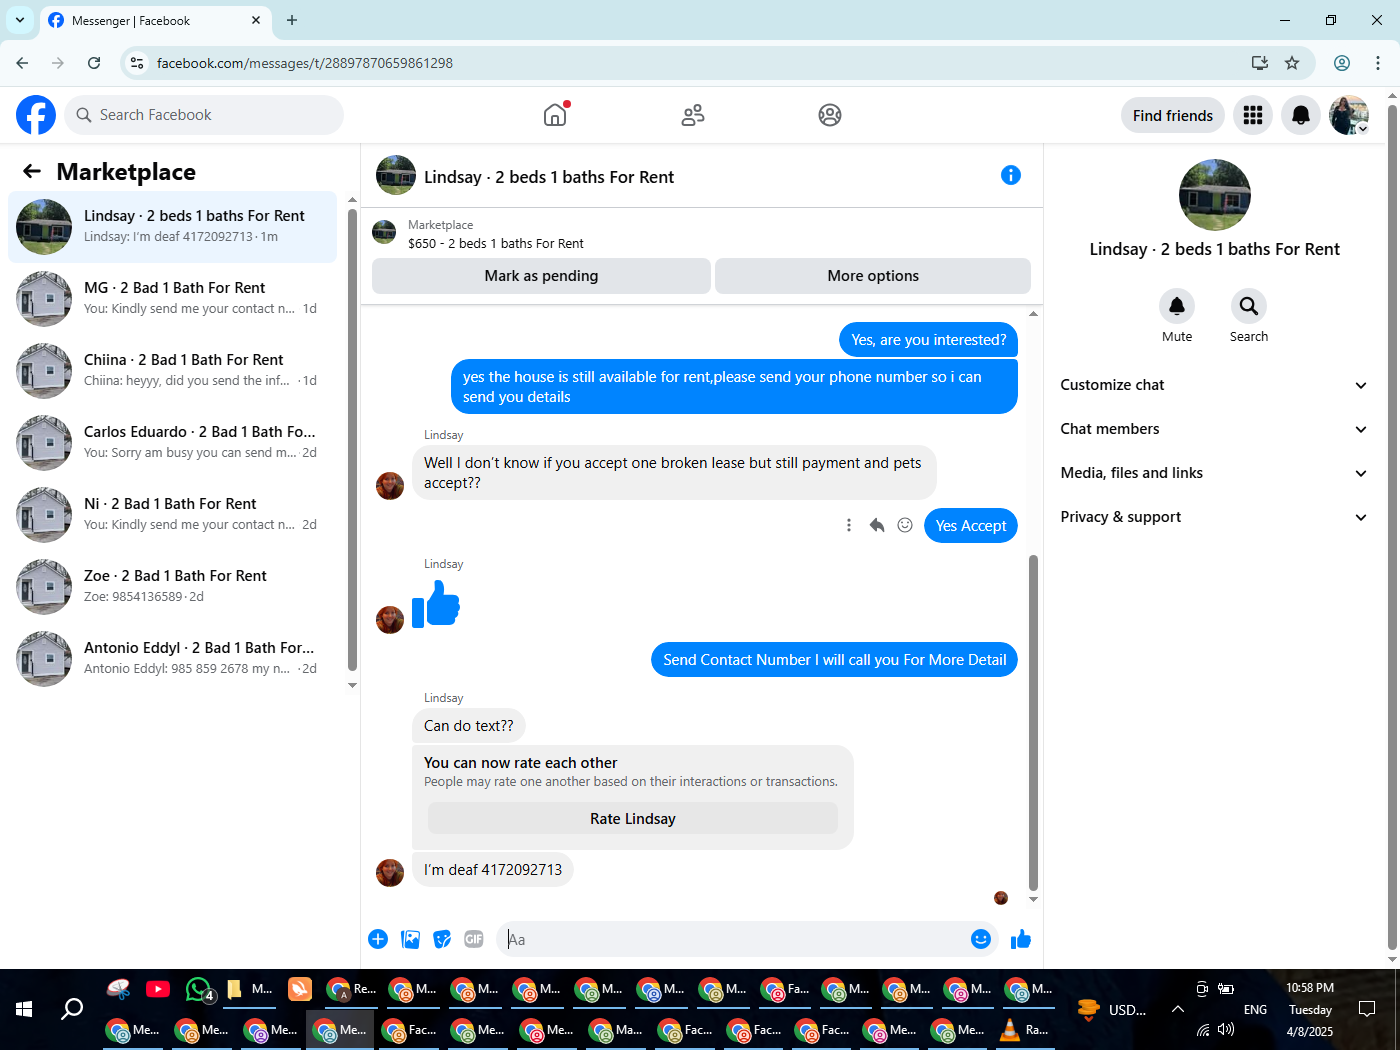Open the Groups icon in top bar
The image size is (1400, 1050).
click(x=830, y=115)
